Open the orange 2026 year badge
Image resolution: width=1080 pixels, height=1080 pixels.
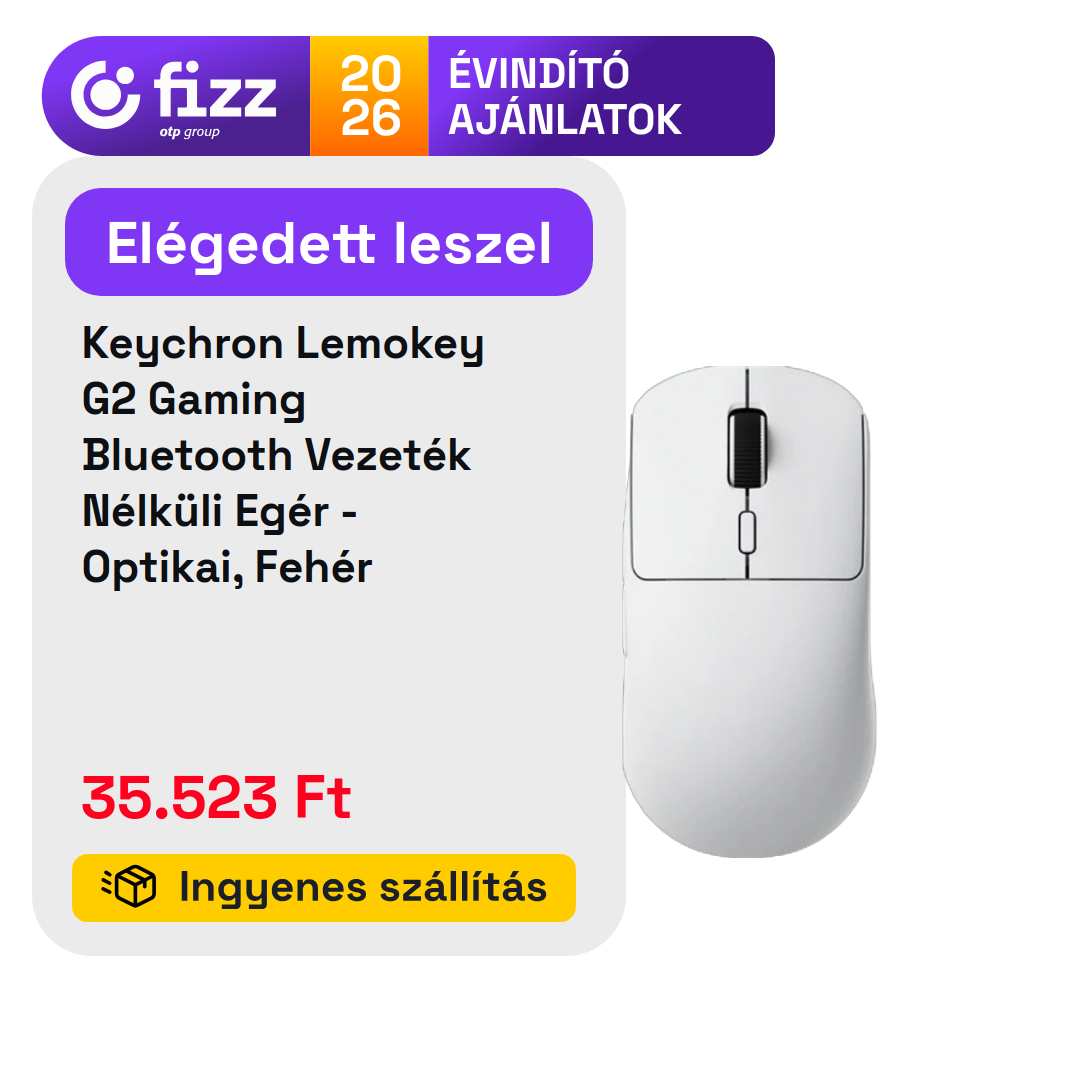pos(370,96)
